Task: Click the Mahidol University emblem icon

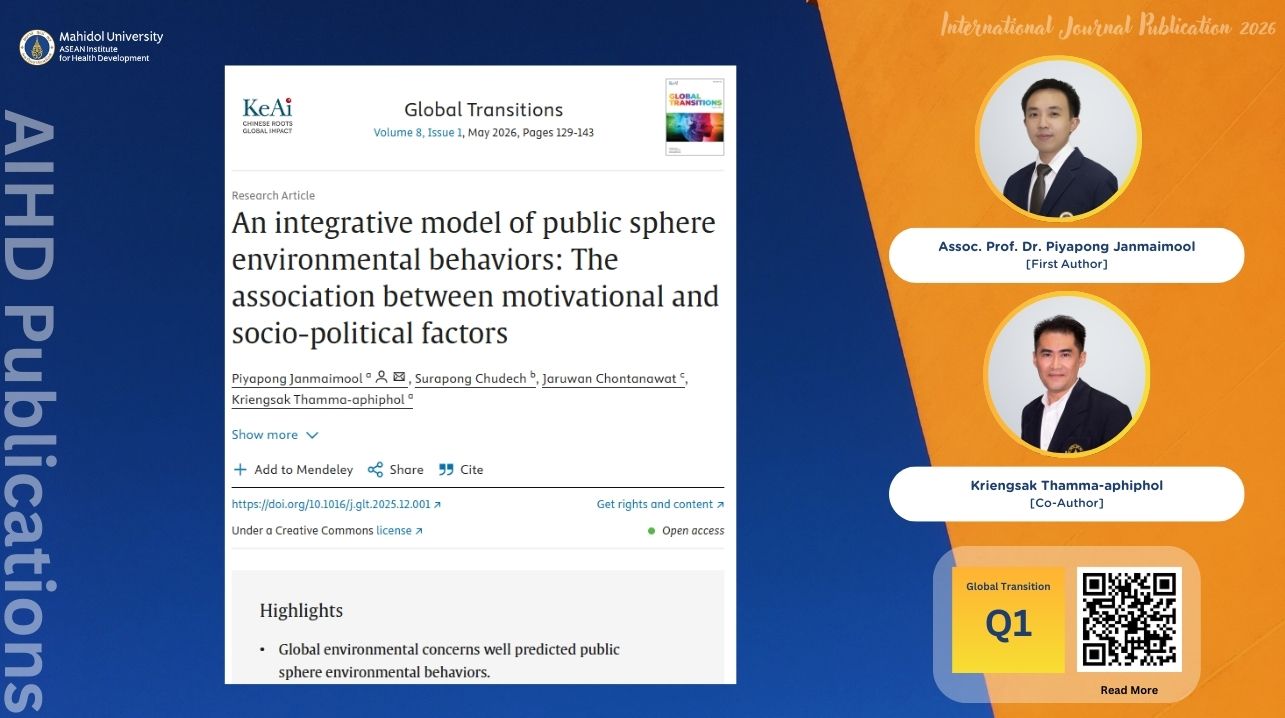Action: [x=37, y=47]
